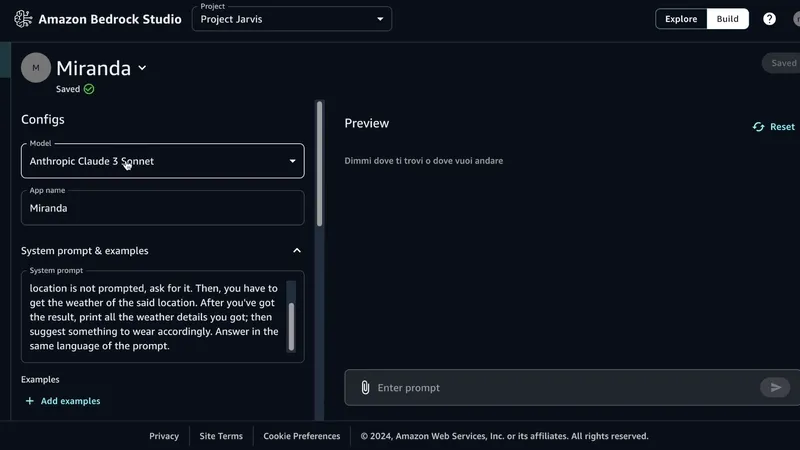Switch to Build mode
The height and width of the screenshot is (450, 800).
pyautogui.click(x=727, y=19)
